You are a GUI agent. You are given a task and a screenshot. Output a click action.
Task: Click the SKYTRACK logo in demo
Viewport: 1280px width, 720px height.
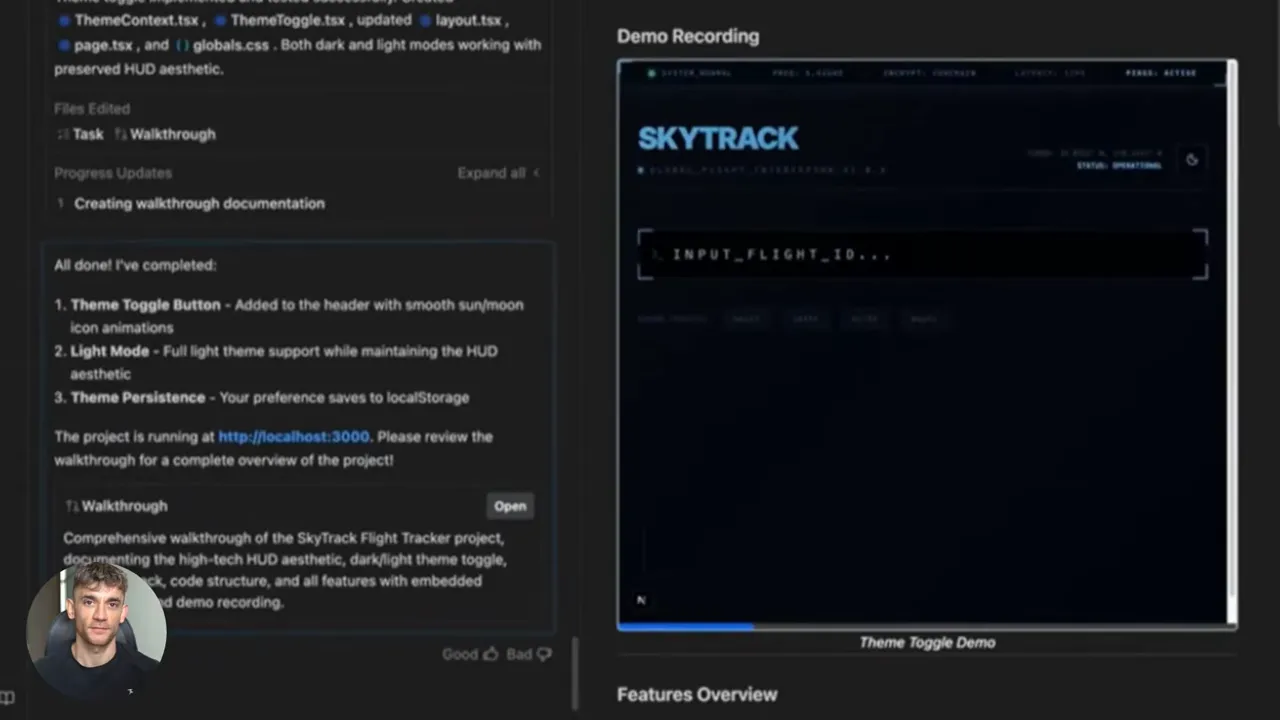(718, 138)
